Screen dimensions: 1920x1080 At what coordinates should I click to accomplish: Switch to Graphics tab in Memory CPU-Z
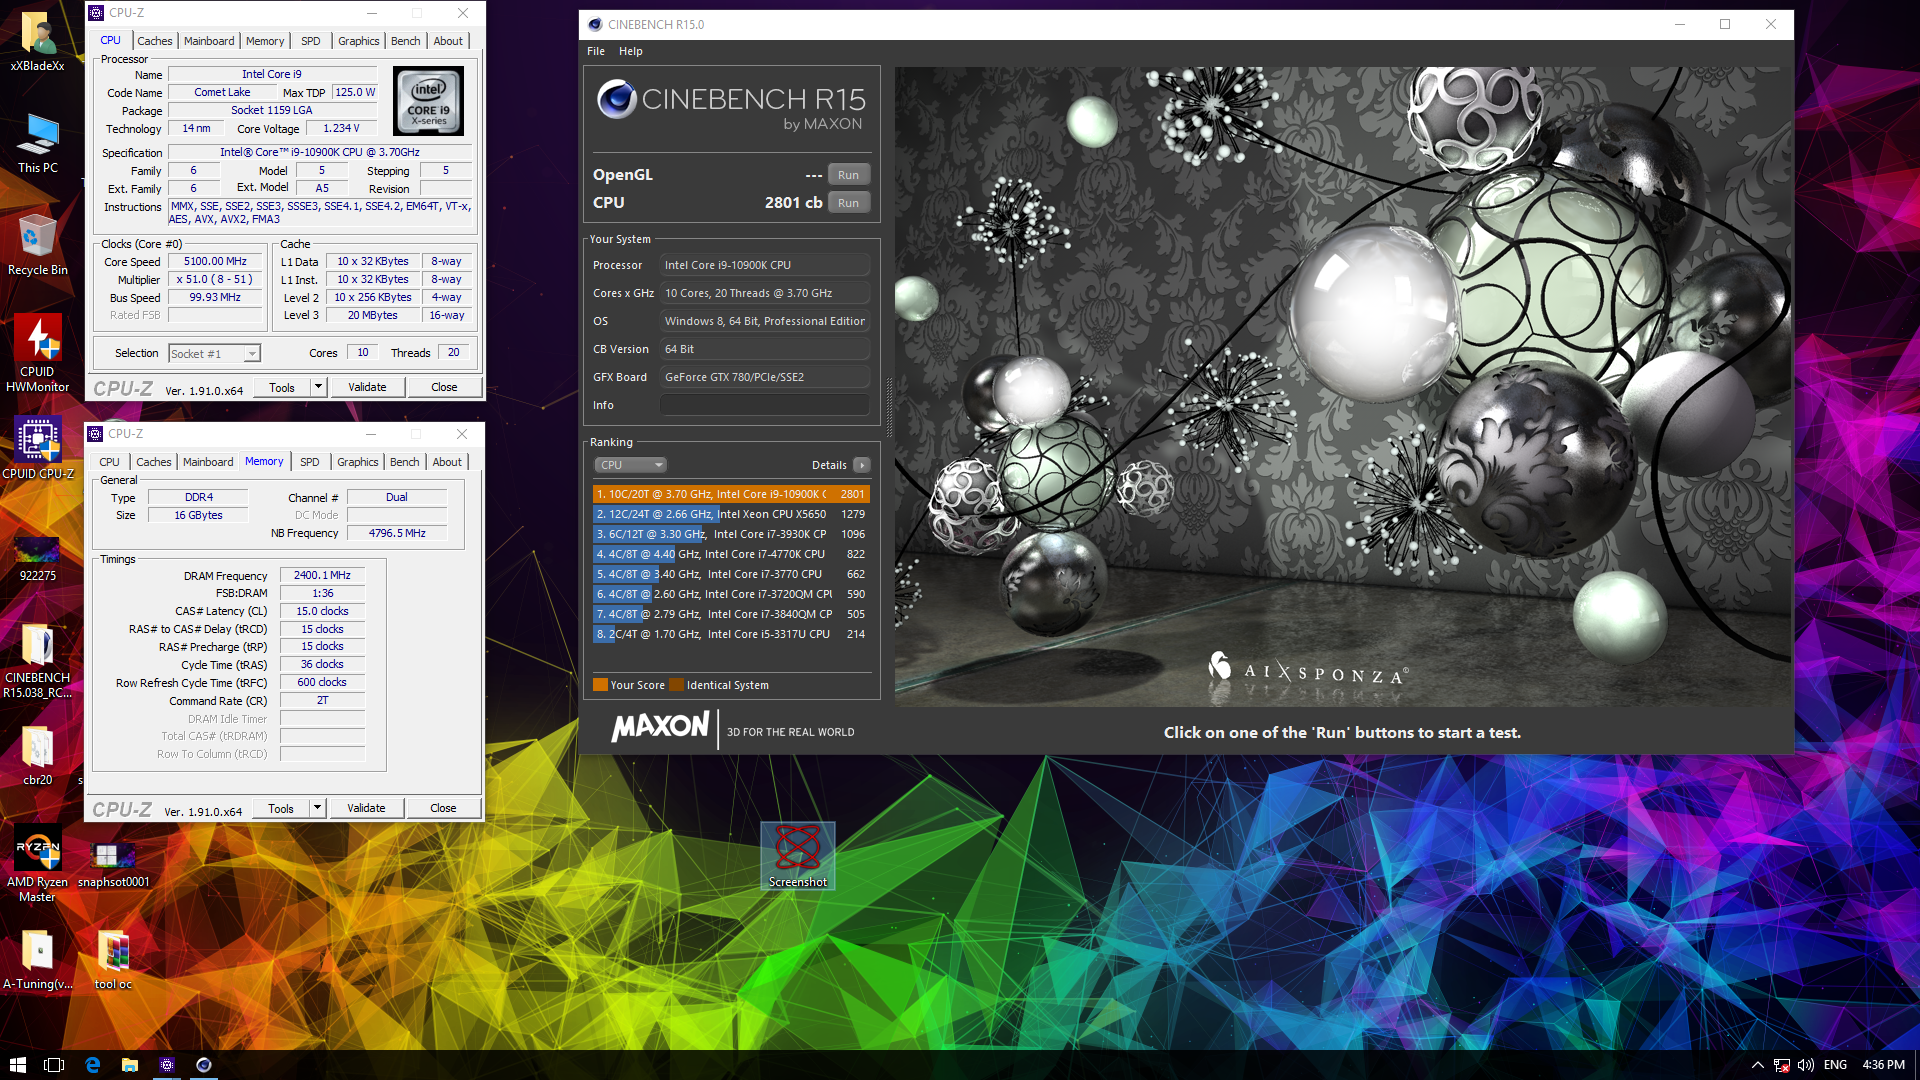point(358,462)
